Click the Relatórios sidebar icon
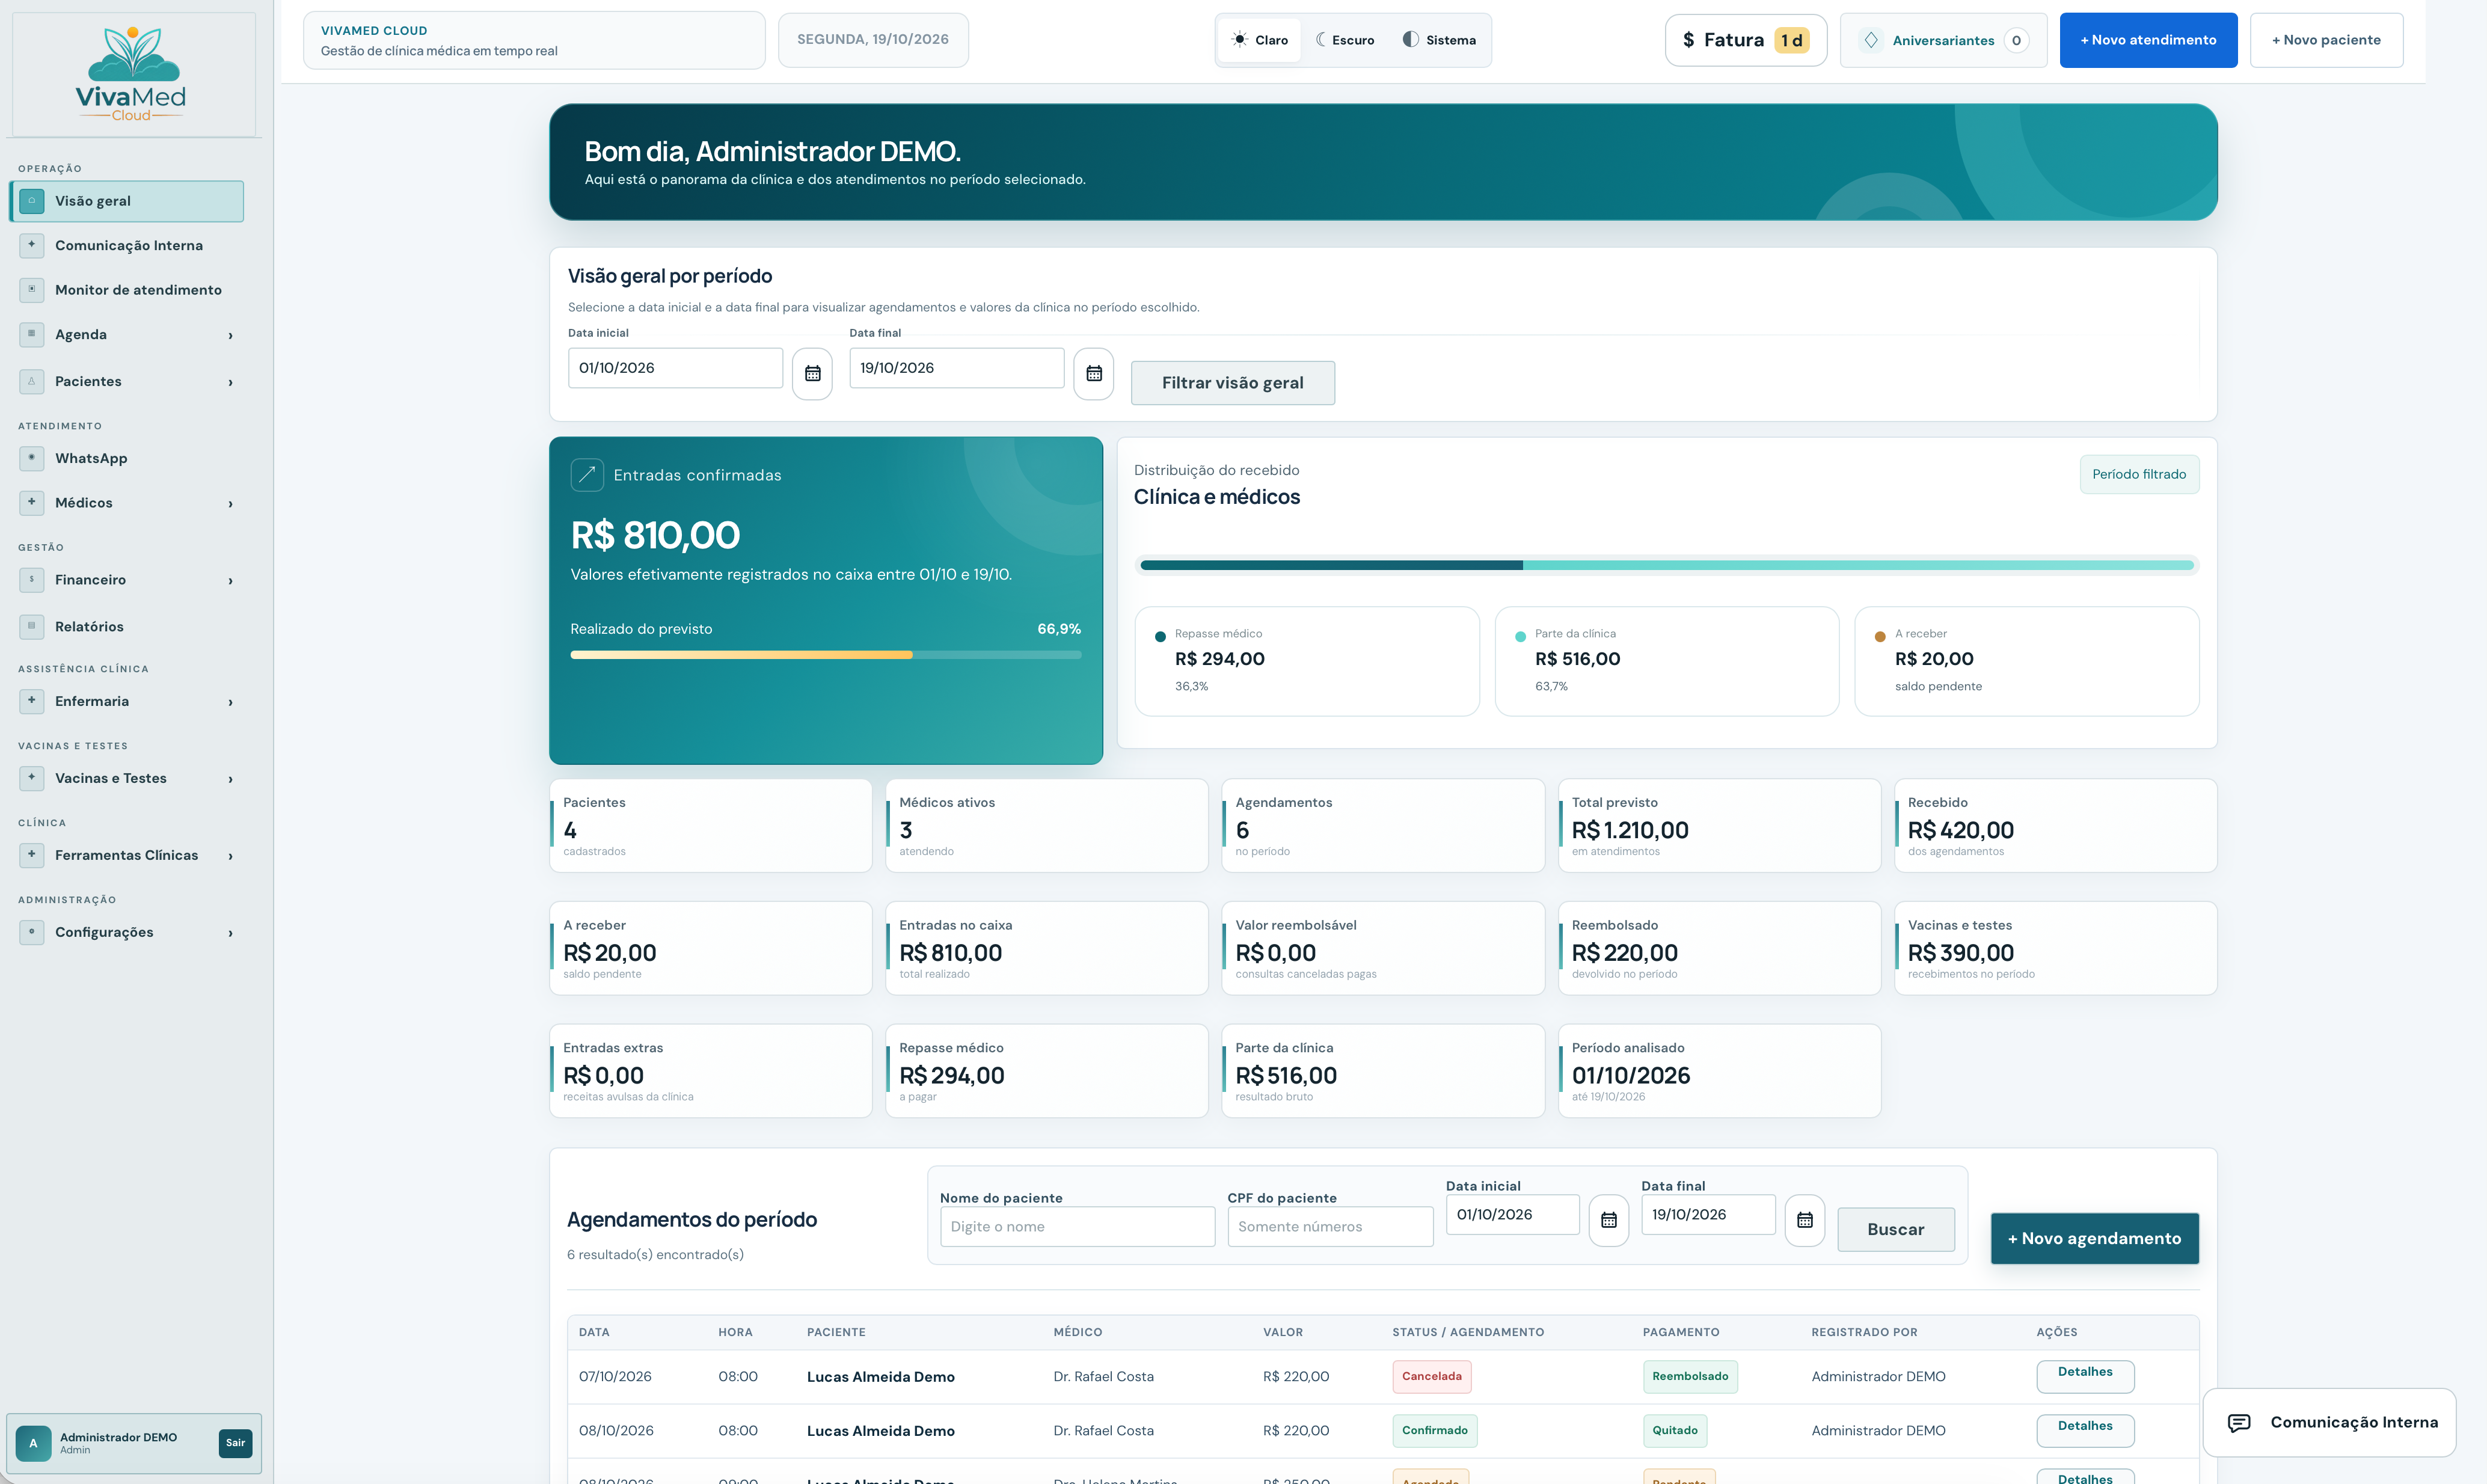This screenshot has width=2487, height=1484. tap(31, 627)
